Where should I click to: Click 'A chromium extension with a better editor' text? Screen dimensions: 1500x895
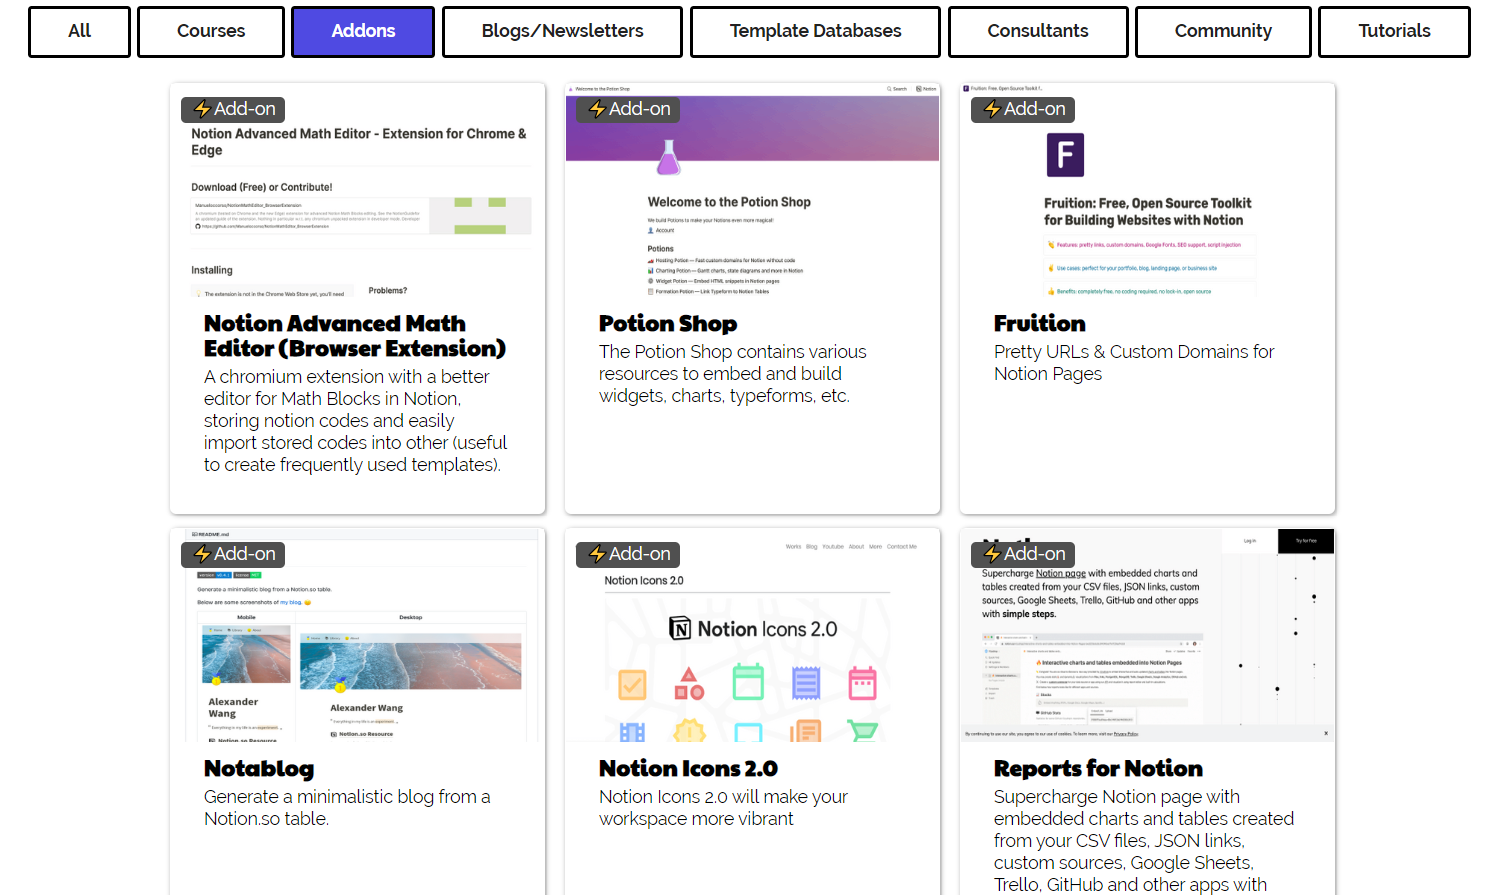[355, 421]
